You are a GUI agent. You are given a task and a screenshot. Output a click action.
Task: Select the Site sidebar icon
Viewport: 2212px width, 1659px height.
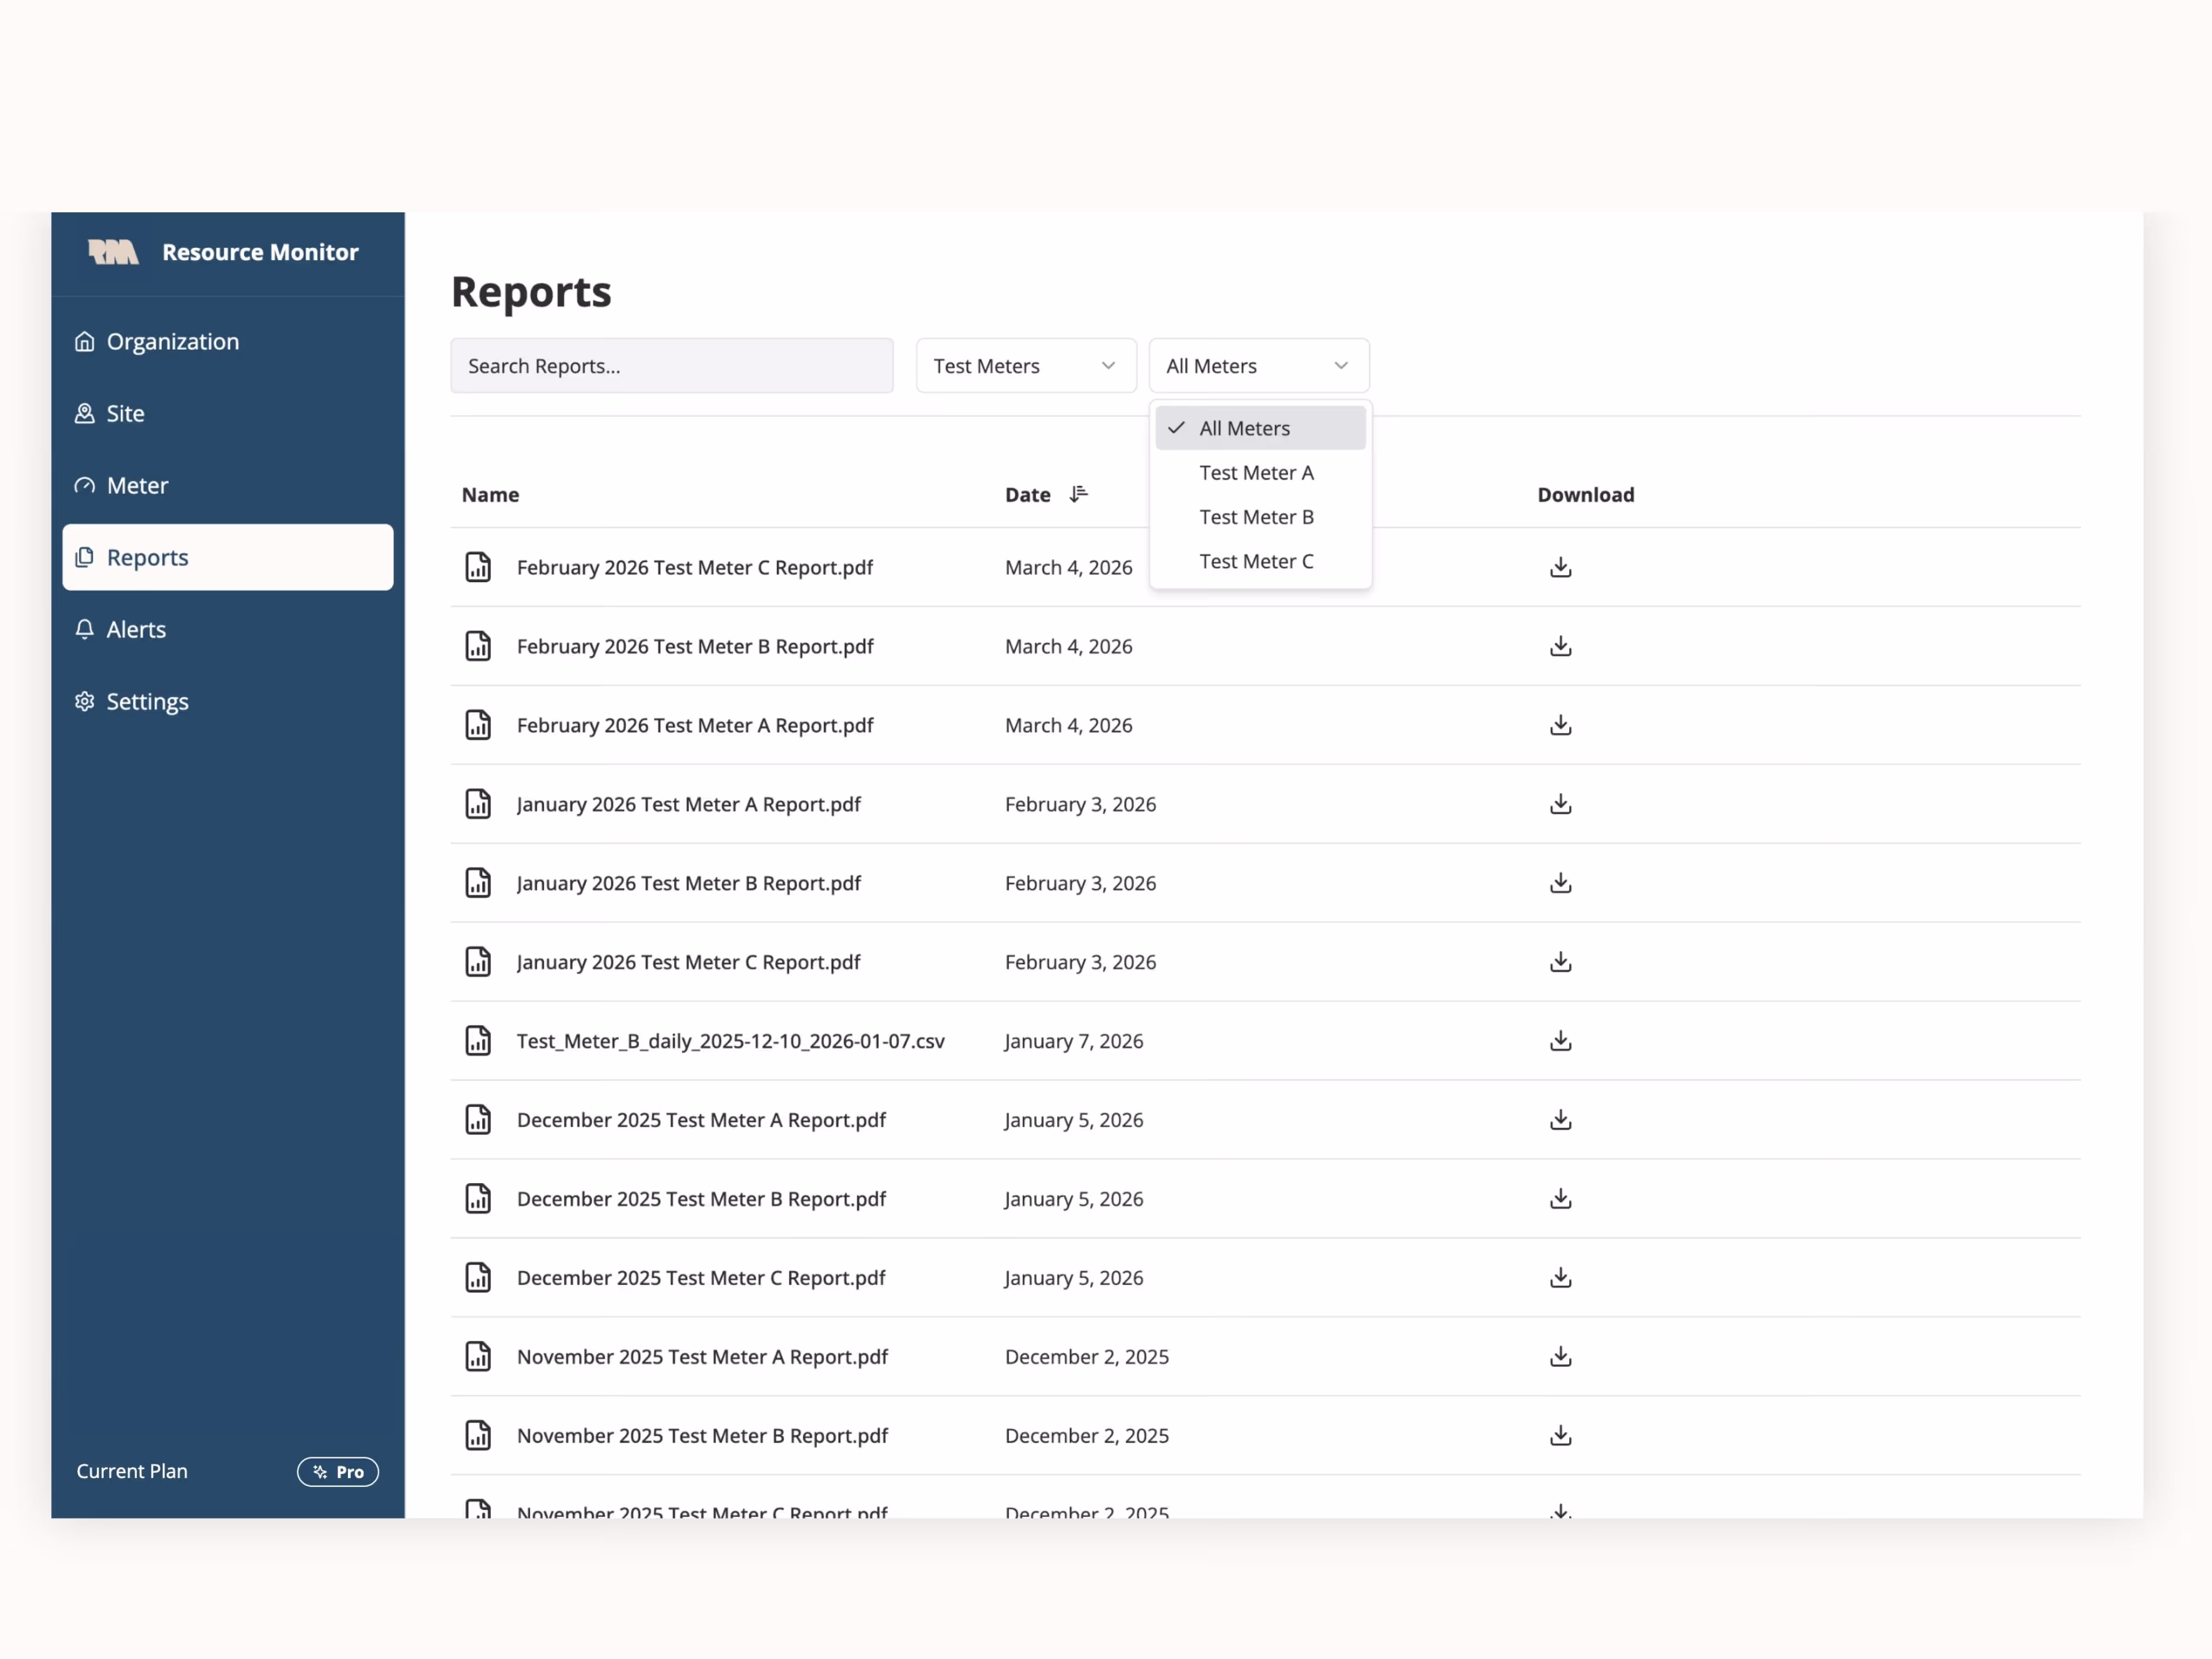click(x=84, y=413)
